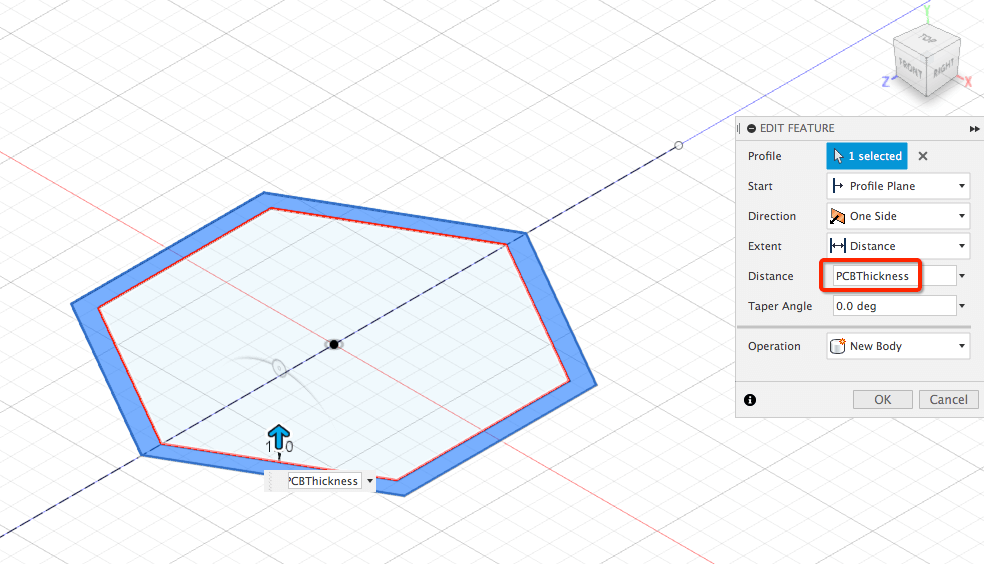Open the Operation 'New Body' dropdown

pyautogui.click(x=898, y=346)
